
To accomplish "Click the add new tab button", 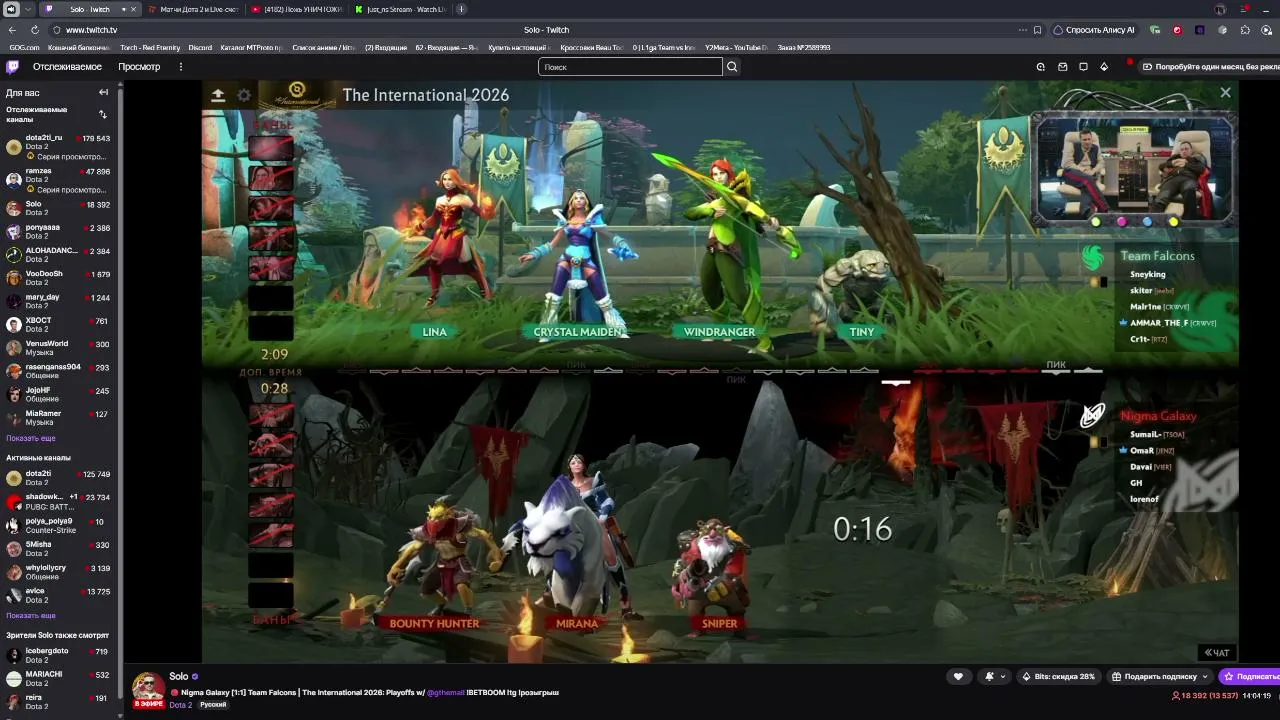I will click(461, 9).
